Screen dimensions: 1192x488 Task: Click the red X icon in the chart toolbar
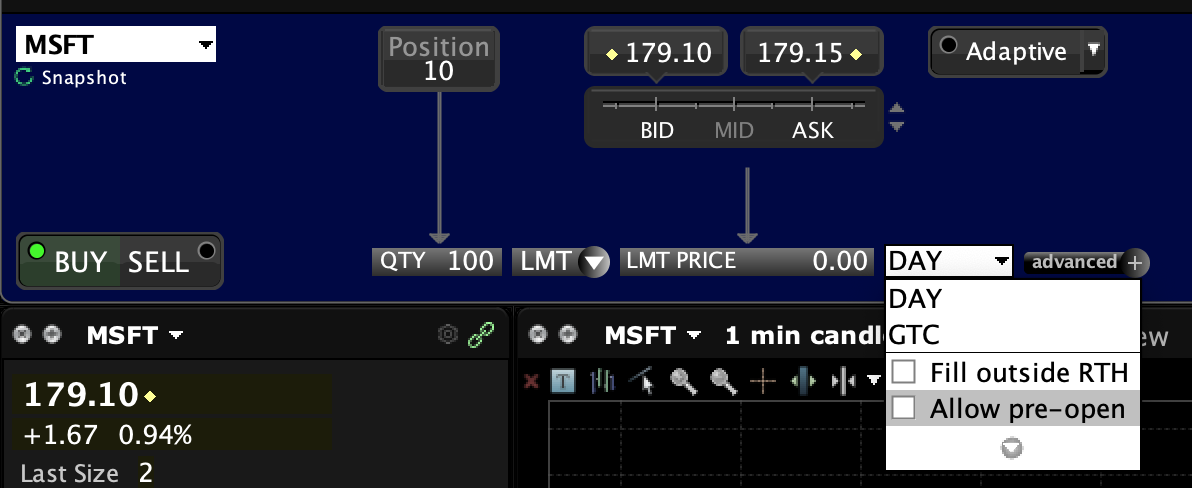[531, 380]
